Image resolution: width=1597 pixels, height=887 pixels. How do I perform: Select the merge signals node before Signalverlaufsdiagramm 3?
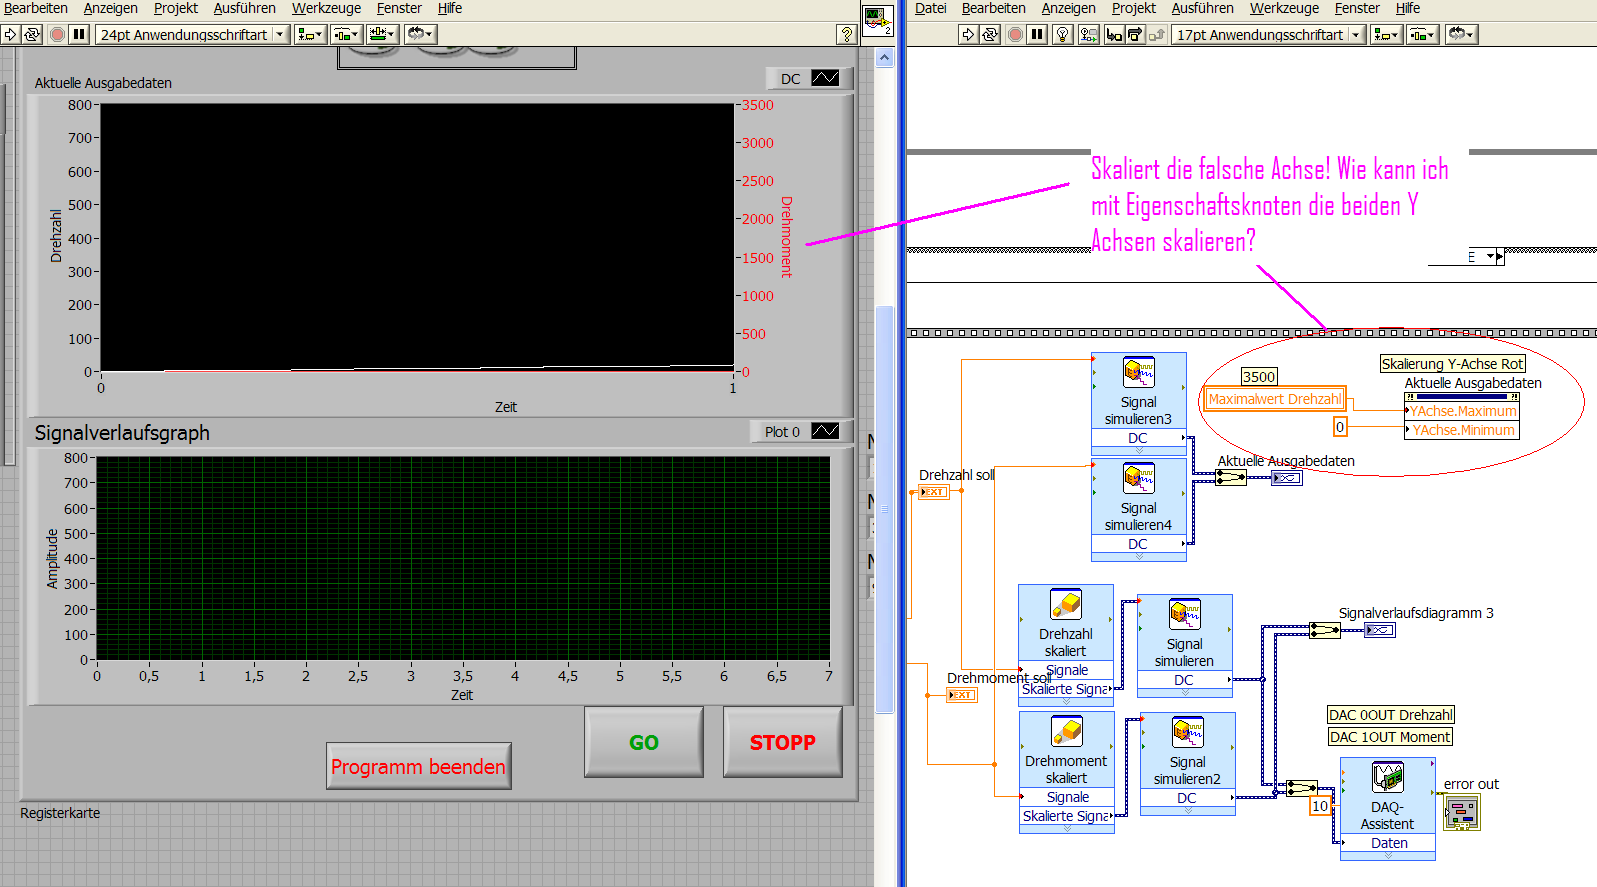tap(1325, 630)
